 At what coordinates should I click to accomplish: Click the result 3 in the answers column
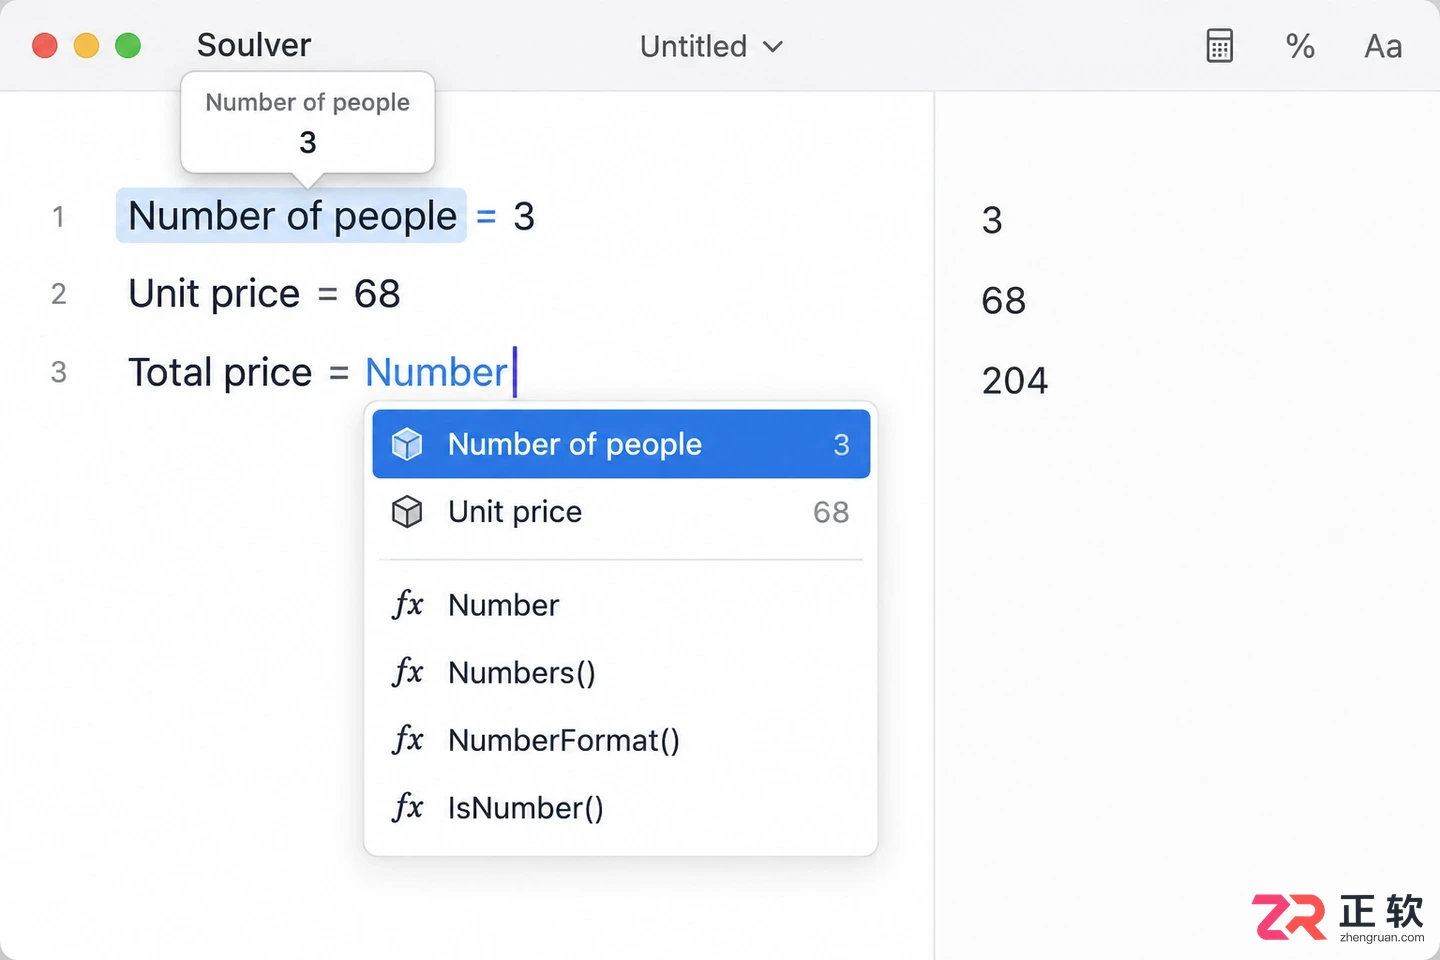click(x=992, y=221)
